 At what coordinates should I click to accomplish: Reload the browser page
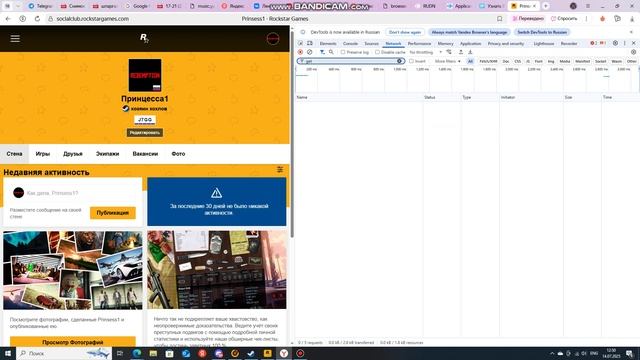click(37, 19)
